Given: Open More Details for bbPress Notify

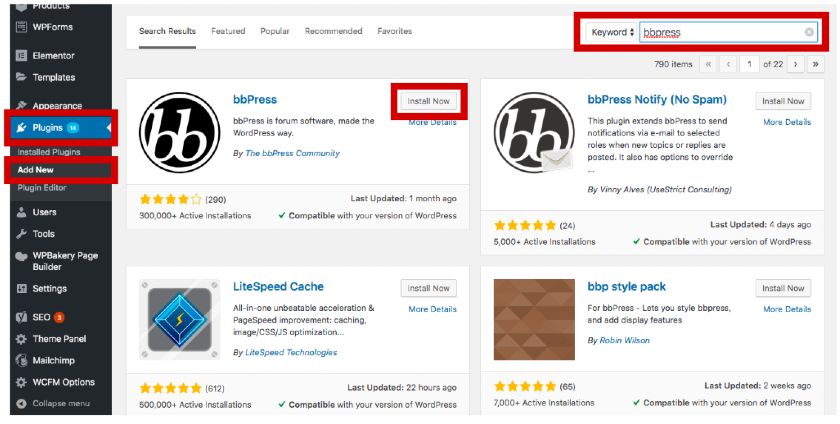Looking at the screenshot, I should (787, 122).
